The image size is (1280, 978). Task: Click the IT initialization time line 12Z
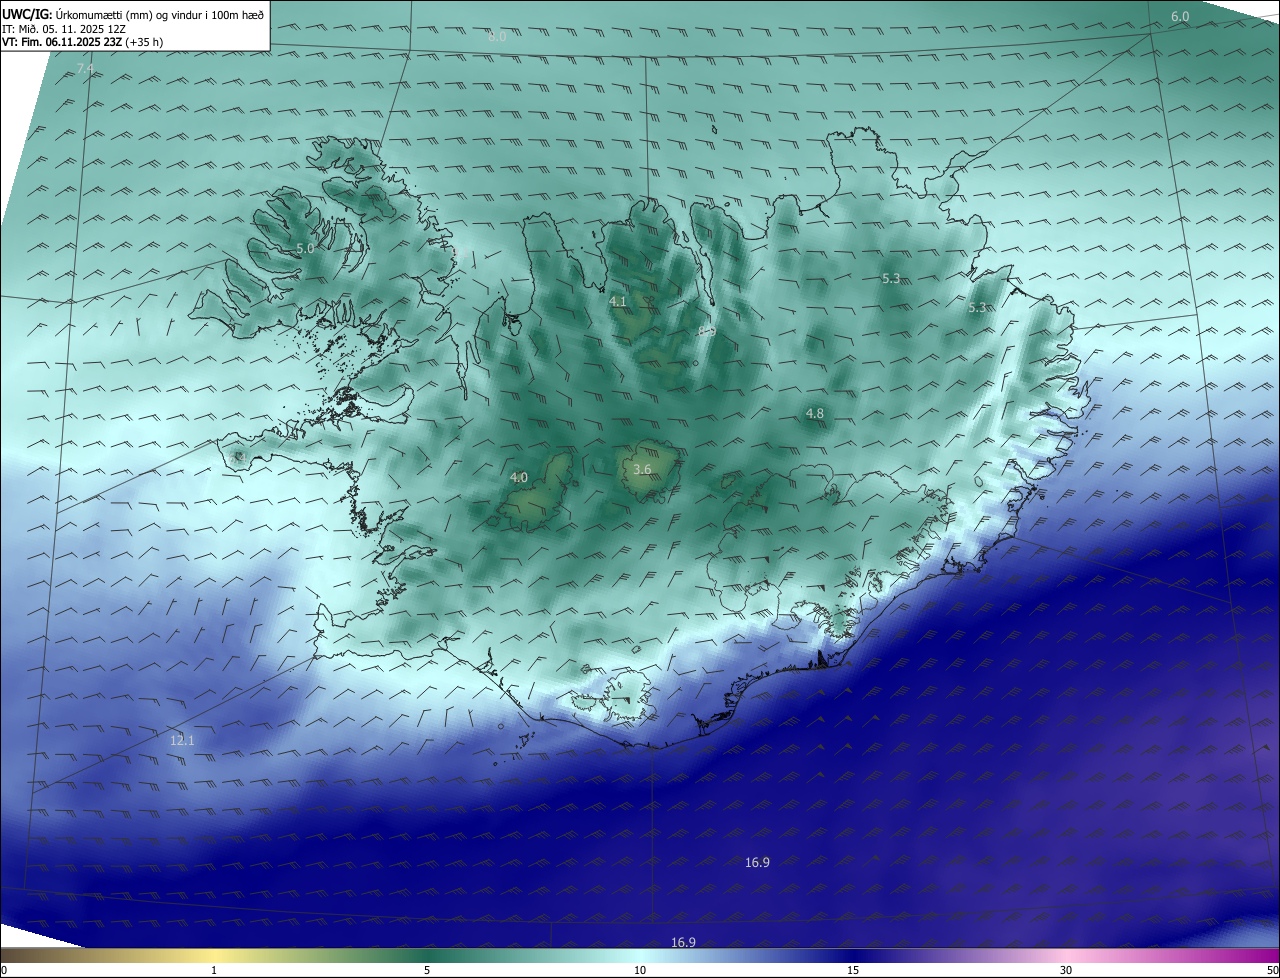(x=65, y=29)
